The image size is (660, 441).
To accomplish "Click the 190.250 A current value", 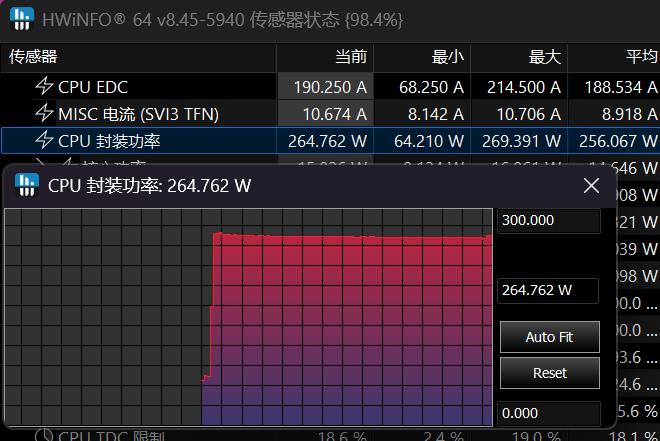I will 330,88.
